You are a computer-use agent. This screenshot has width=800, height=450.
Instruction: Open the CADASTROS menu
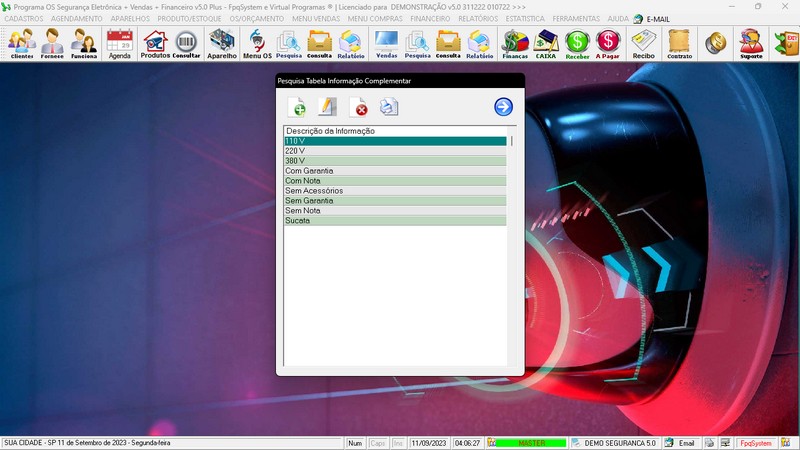tap(24, 18)
